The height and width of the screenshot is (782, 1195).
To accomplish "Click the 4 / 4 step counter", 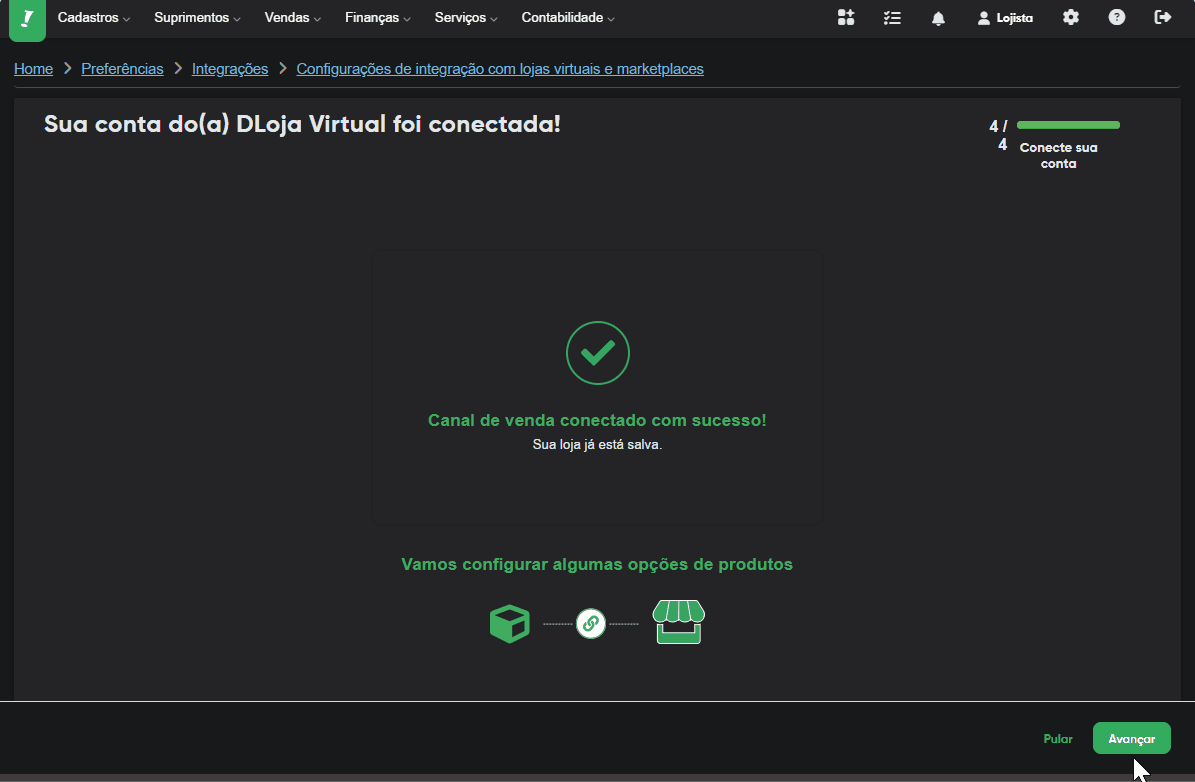I will (999, 135).
